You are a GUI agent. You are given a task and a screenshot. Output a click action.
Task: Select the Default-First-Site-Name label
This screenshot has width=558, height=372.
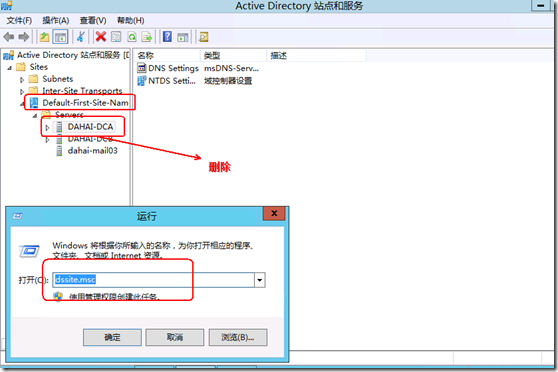85,103
